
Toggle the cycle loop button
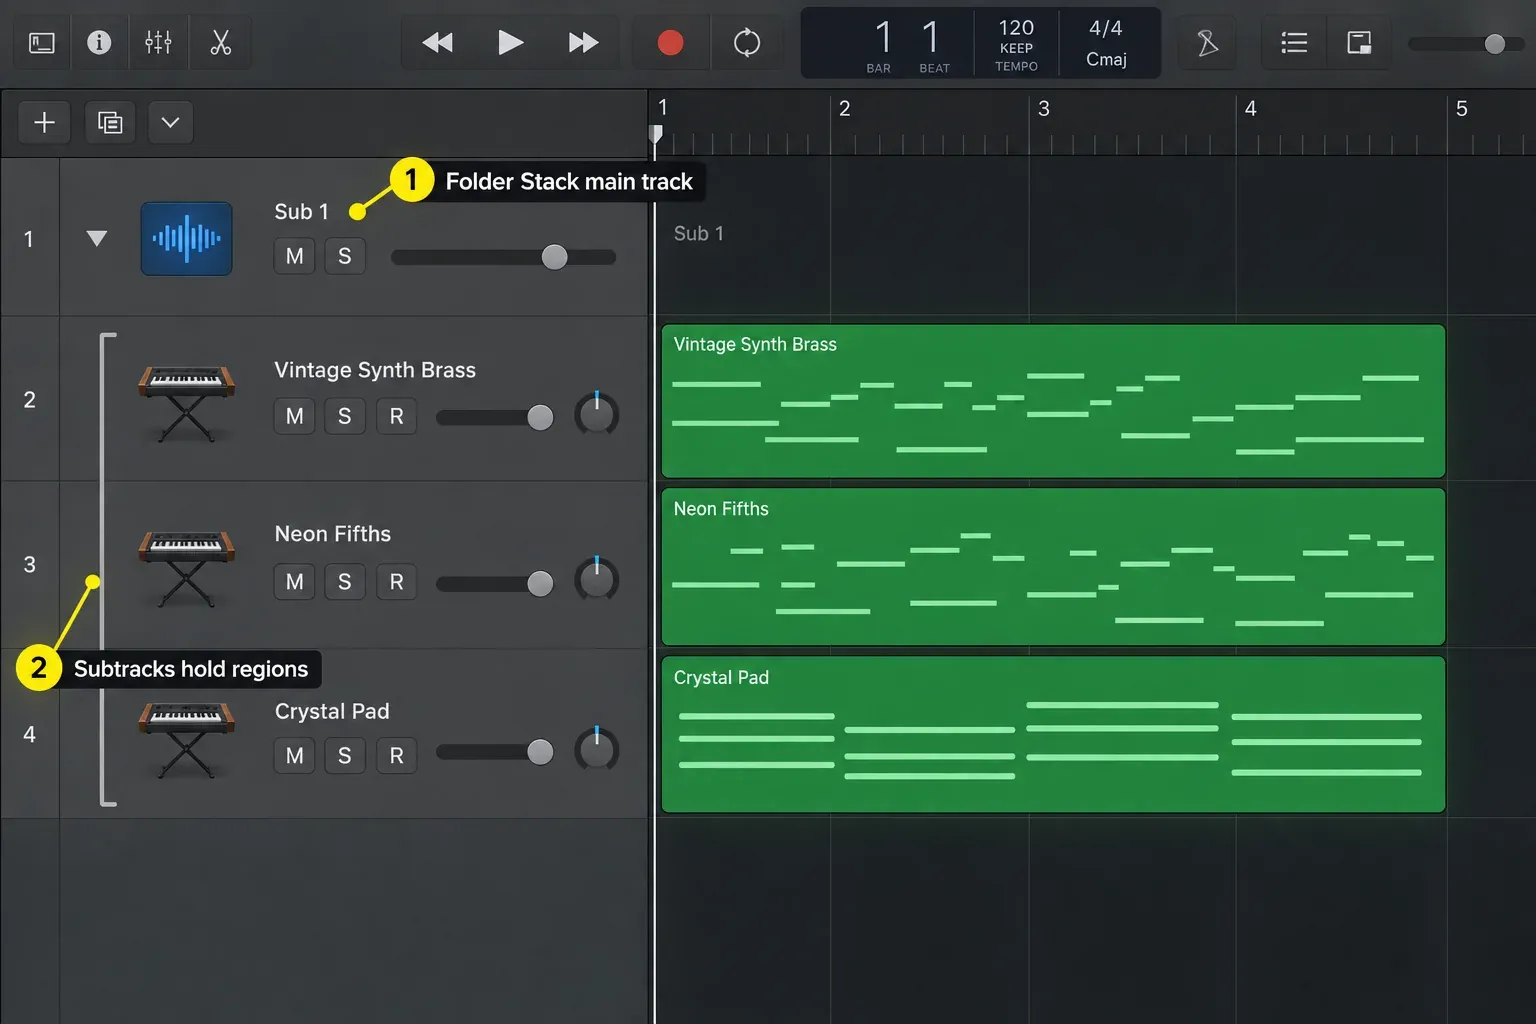[747, 43]
